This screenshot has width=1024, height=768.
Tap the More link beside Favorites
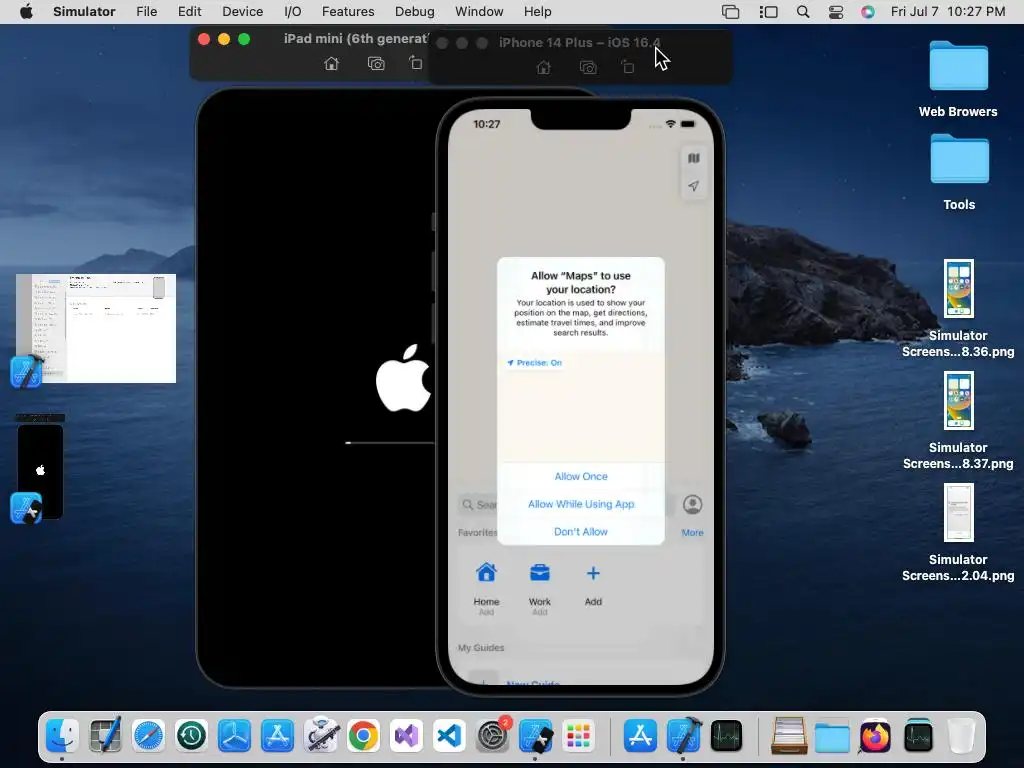[x=692, y=533]
